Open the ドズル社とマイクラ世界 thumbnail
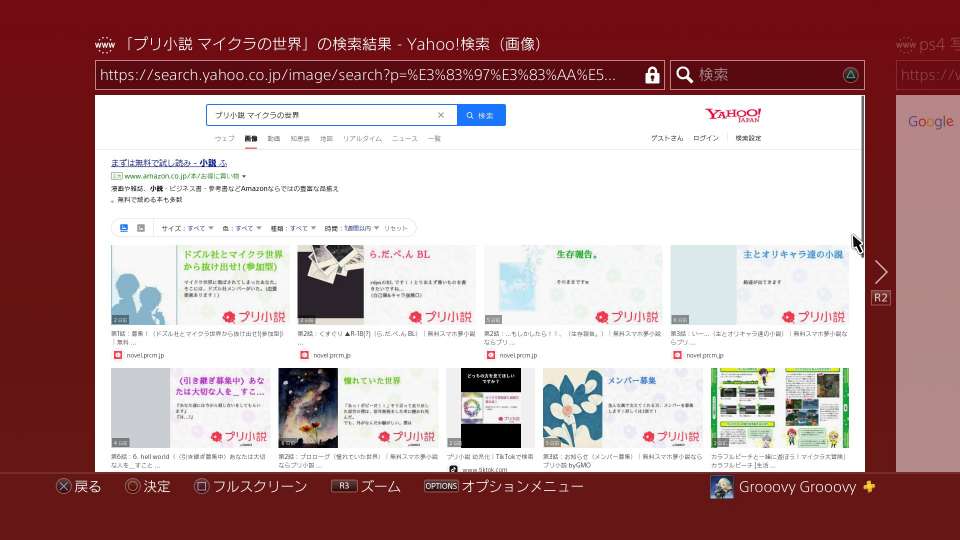The width and height of the screenshot is (960, 540). click(200, 285)
